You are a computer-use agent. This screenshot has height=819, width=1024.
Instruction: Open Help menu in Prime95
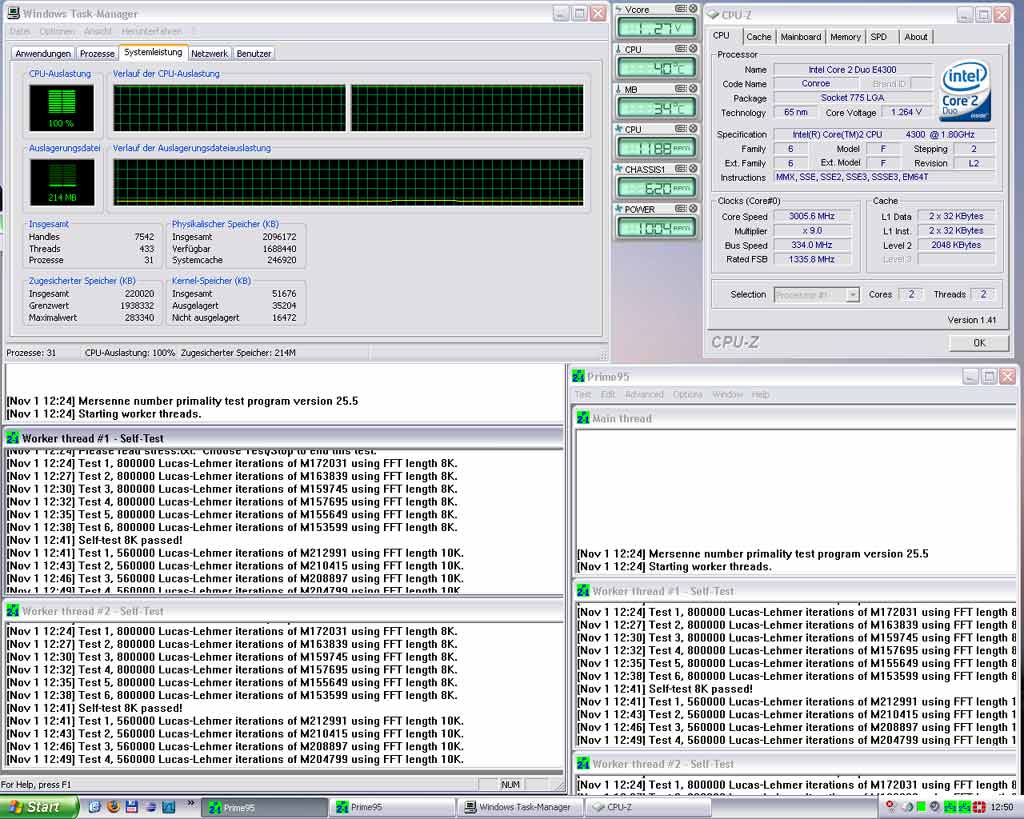pyautogui.click(x=760, y=394)
